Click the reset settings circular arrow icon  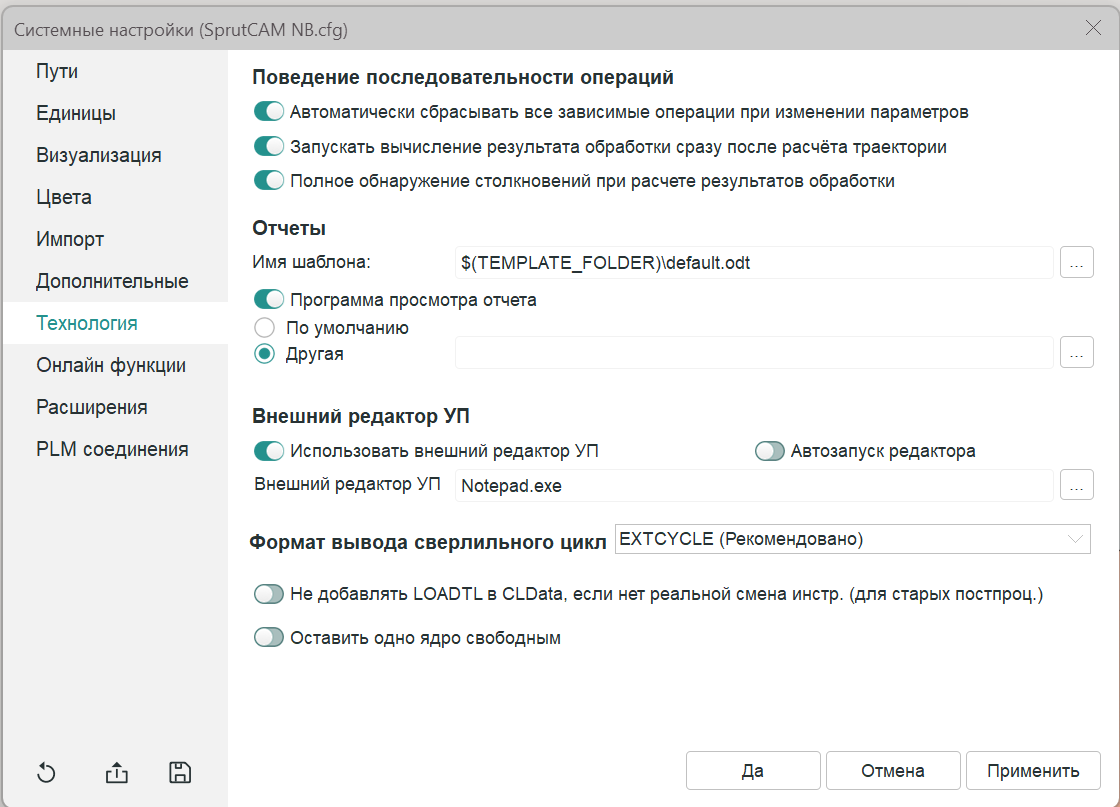[x=46, y=772]
